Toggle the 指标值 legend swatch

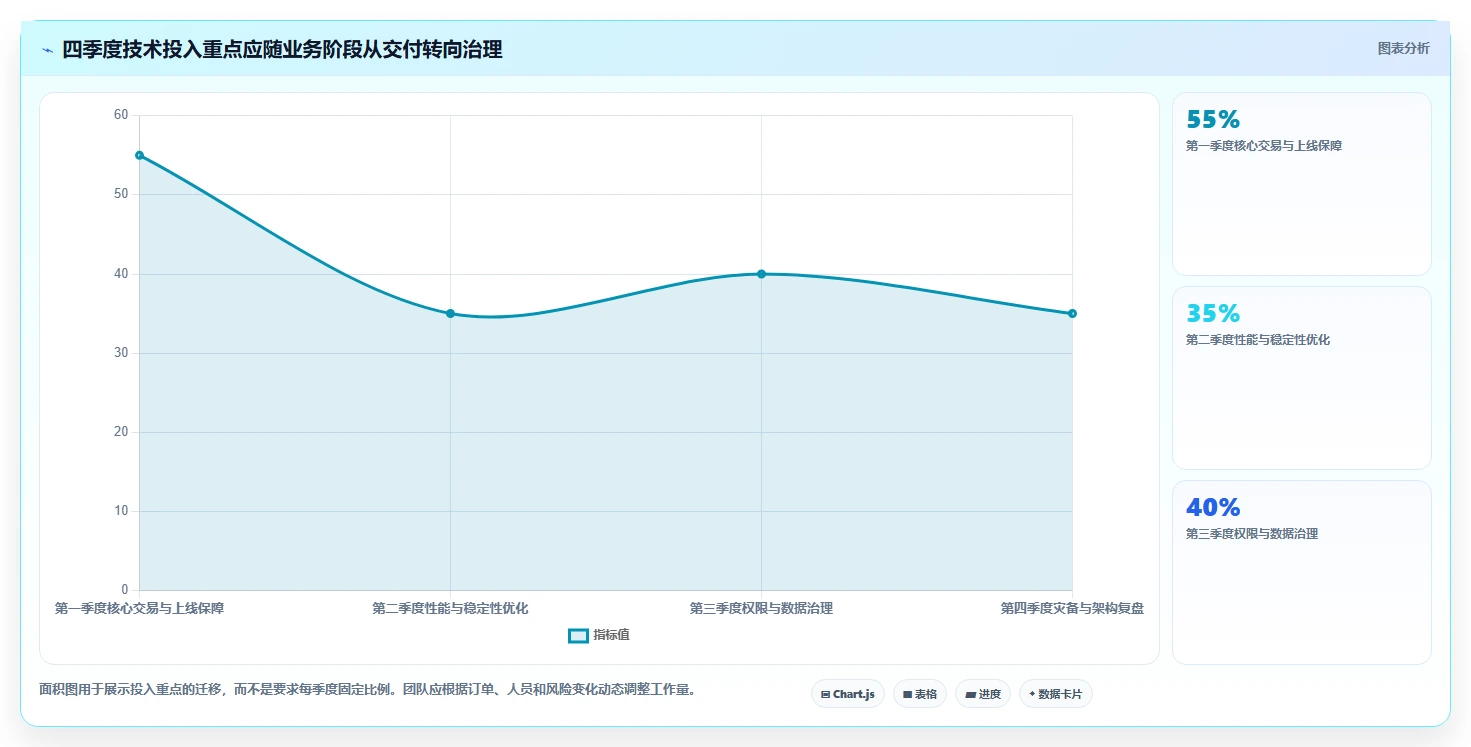578,635
